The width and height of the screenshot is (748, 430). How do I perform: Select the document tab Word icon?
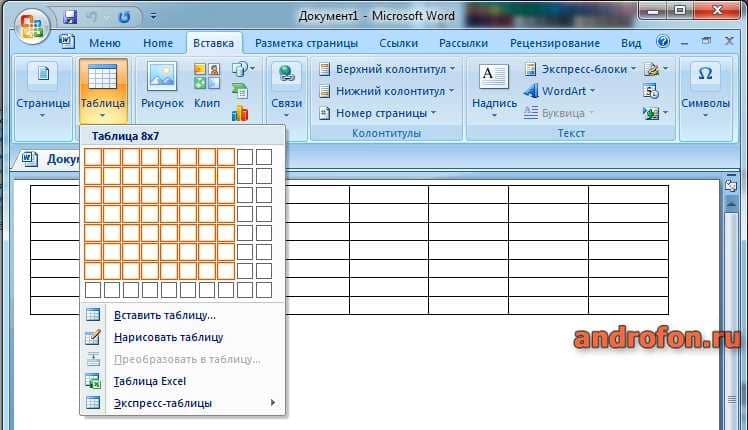point(29,158)
